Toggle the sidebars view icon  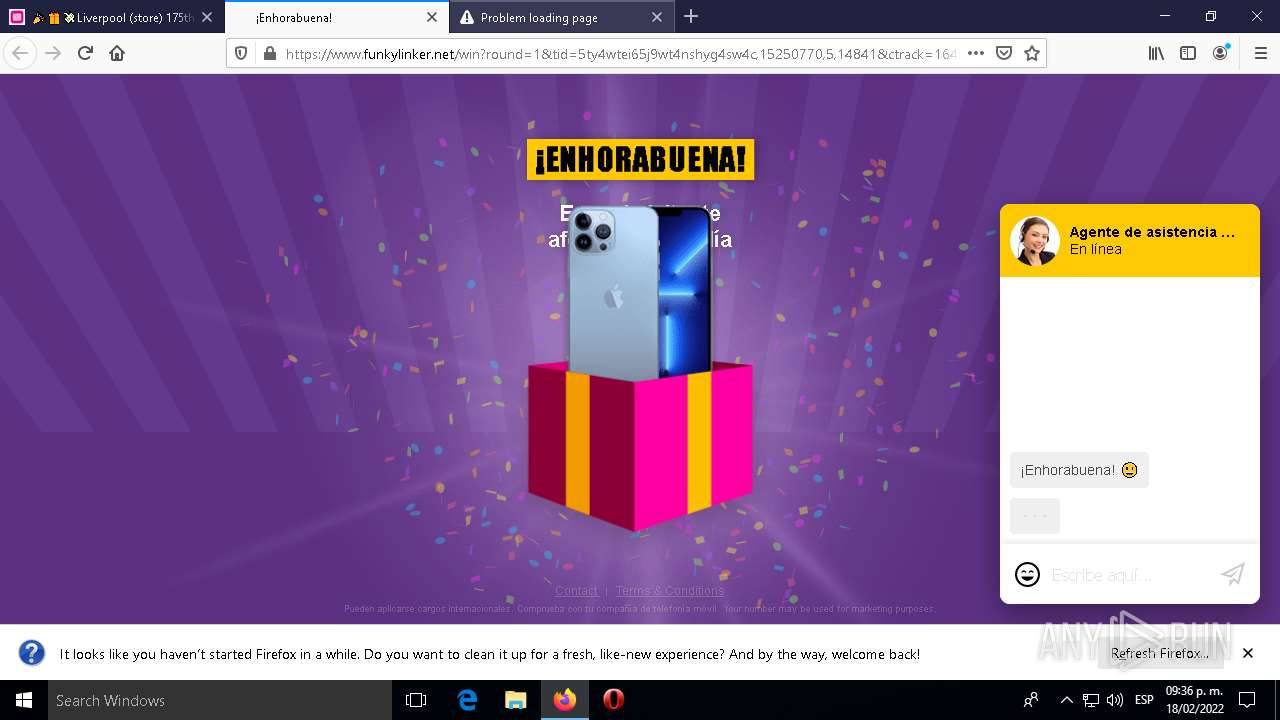1188,53
